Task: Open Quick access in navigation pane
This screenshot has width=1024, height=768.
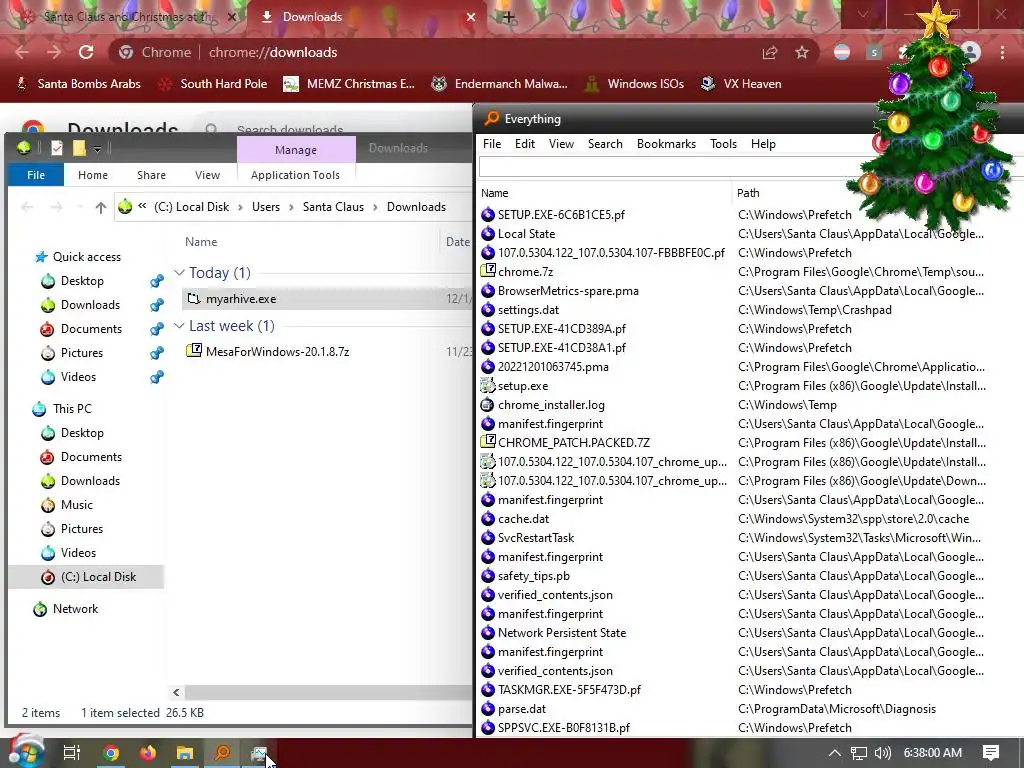Action: coord(87,257)
